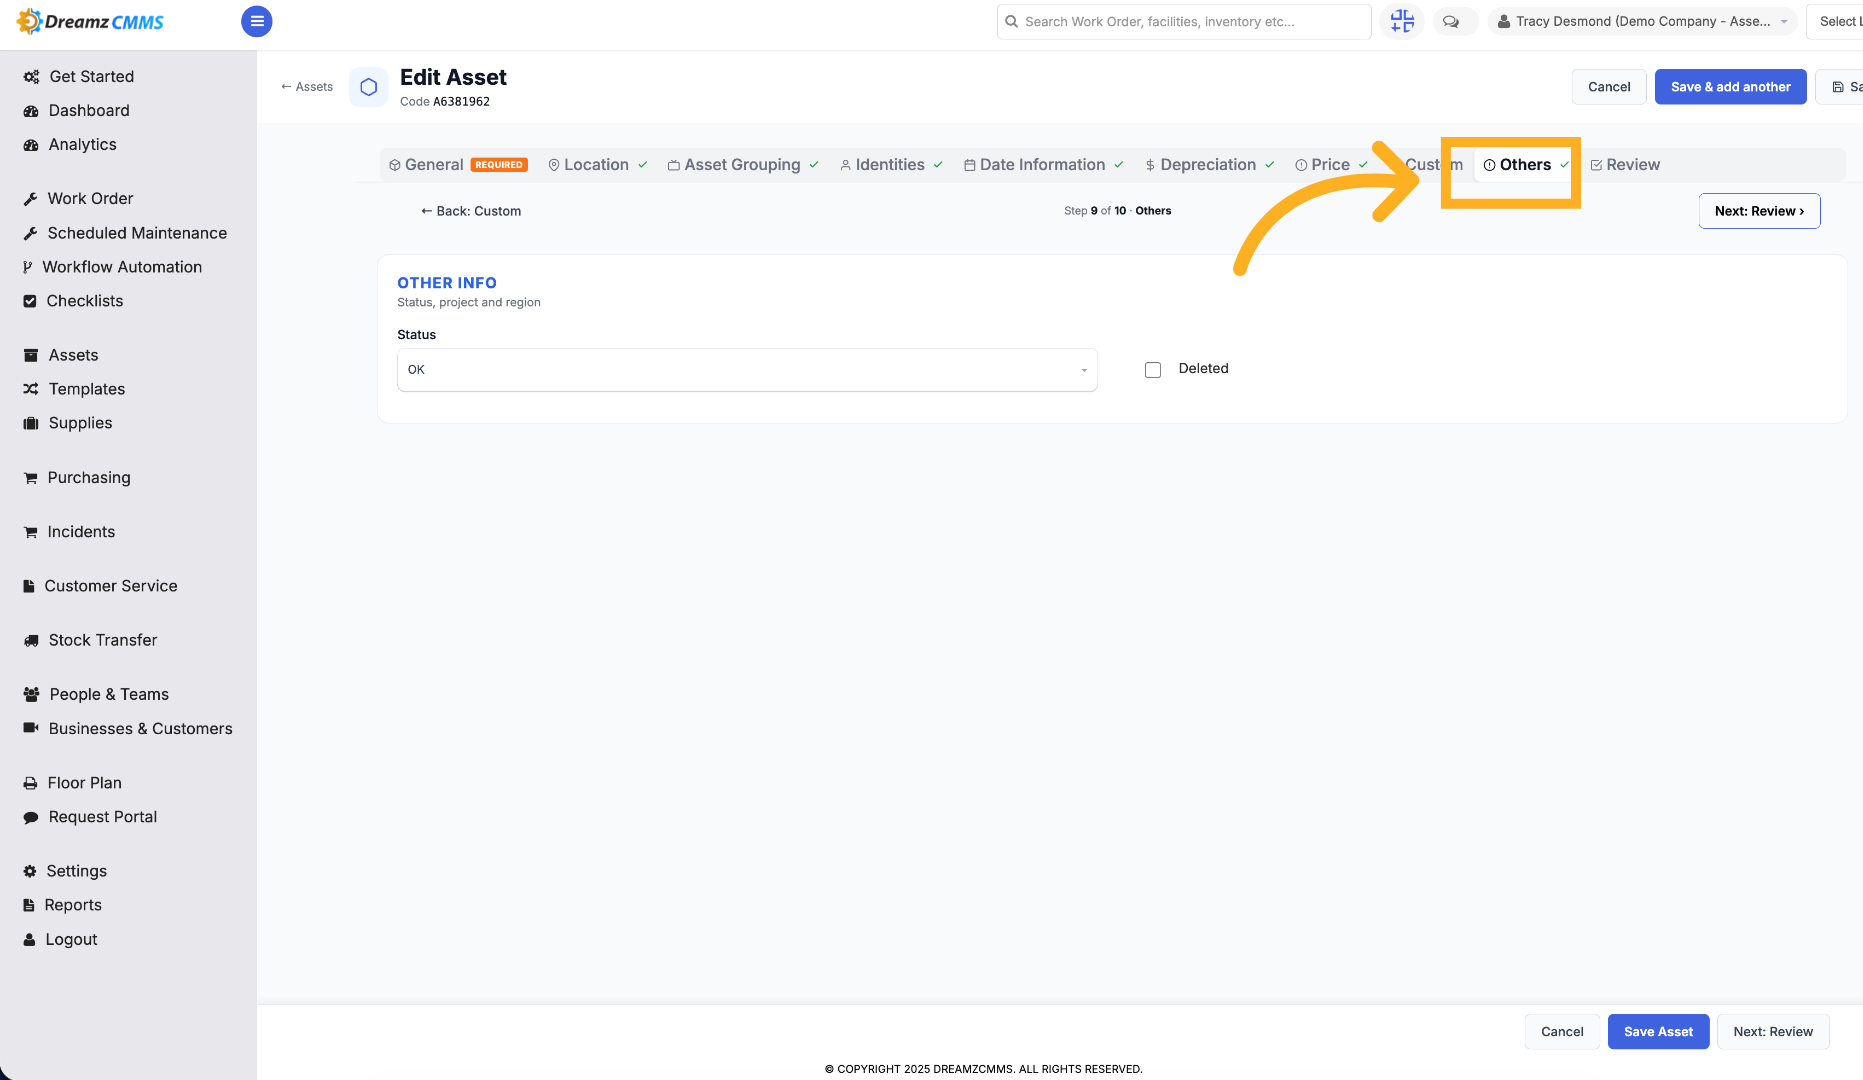Click the Dashboard gauge icon

tap(31, 111)
